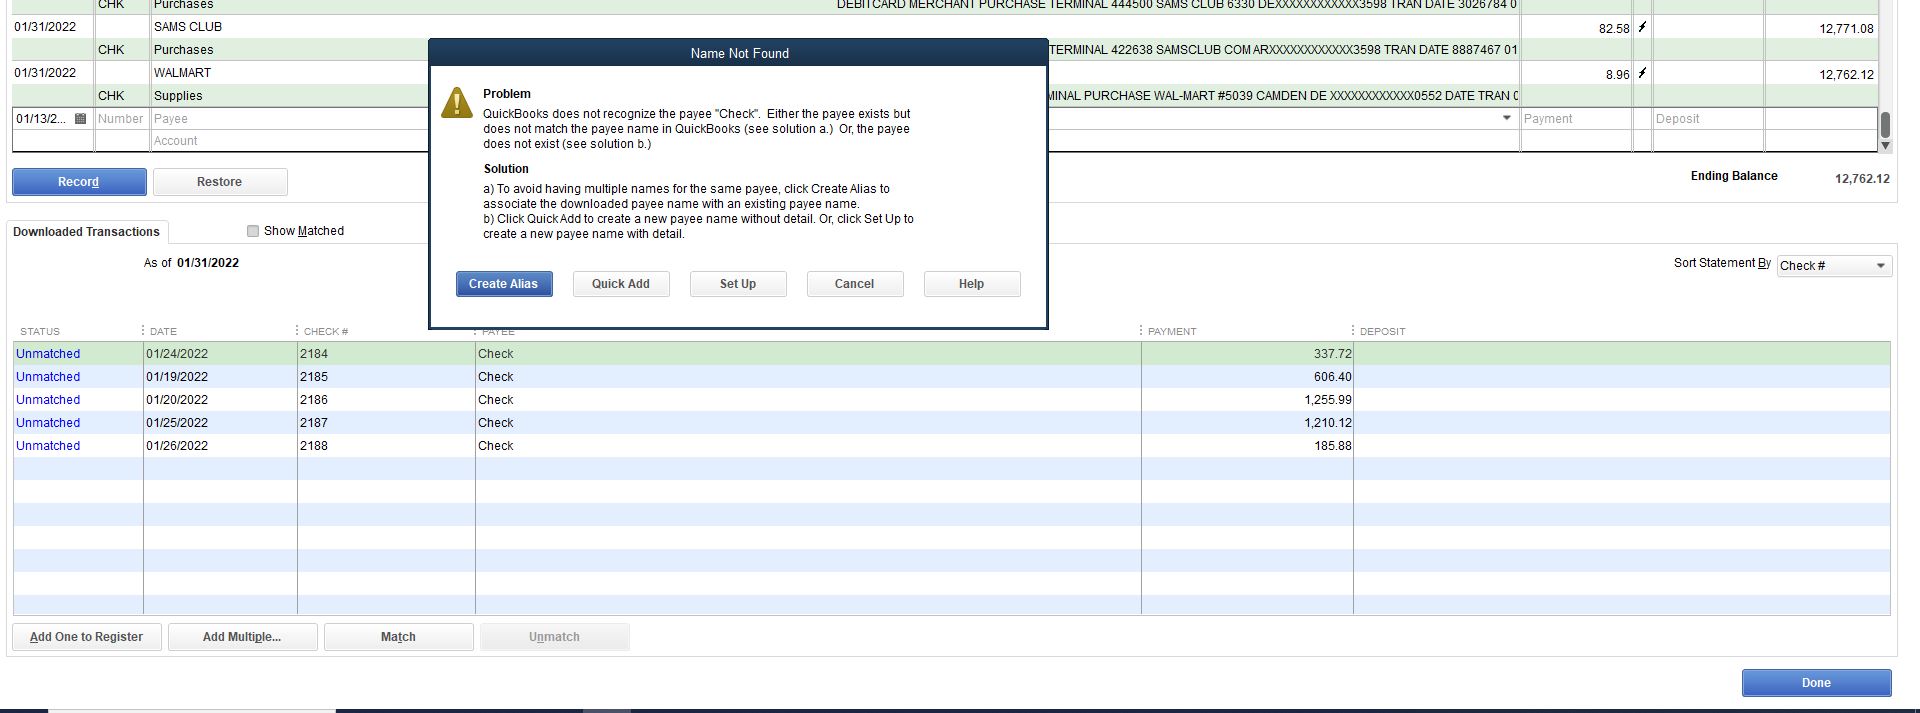
Task: Click the Create Alias button
Action: pos(504,284)
